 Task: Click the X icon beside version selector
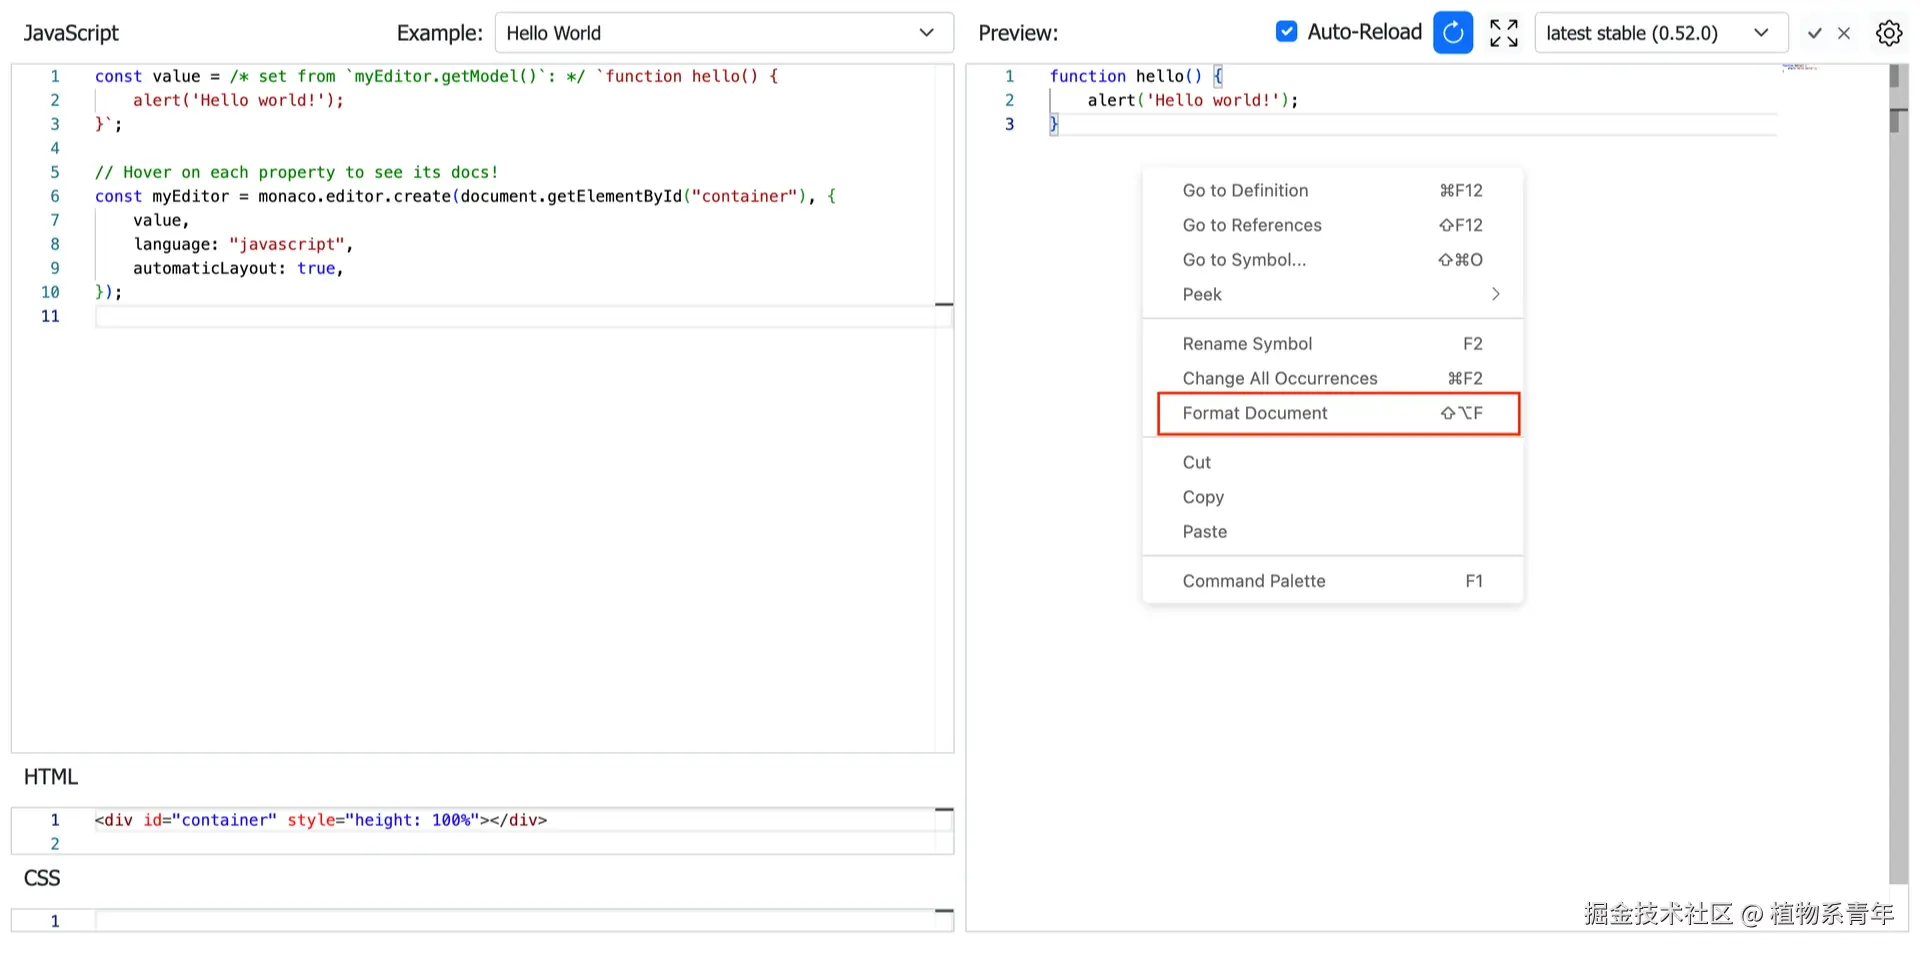pos(1844,33)
